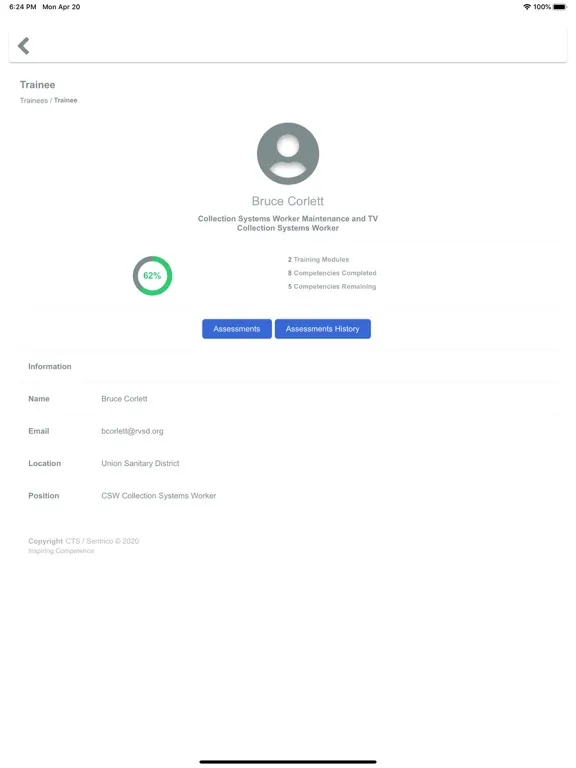Click the current Trainee breadcrumb
The image size is (576, 768).
pyautogui.click(x=66, y=100)
